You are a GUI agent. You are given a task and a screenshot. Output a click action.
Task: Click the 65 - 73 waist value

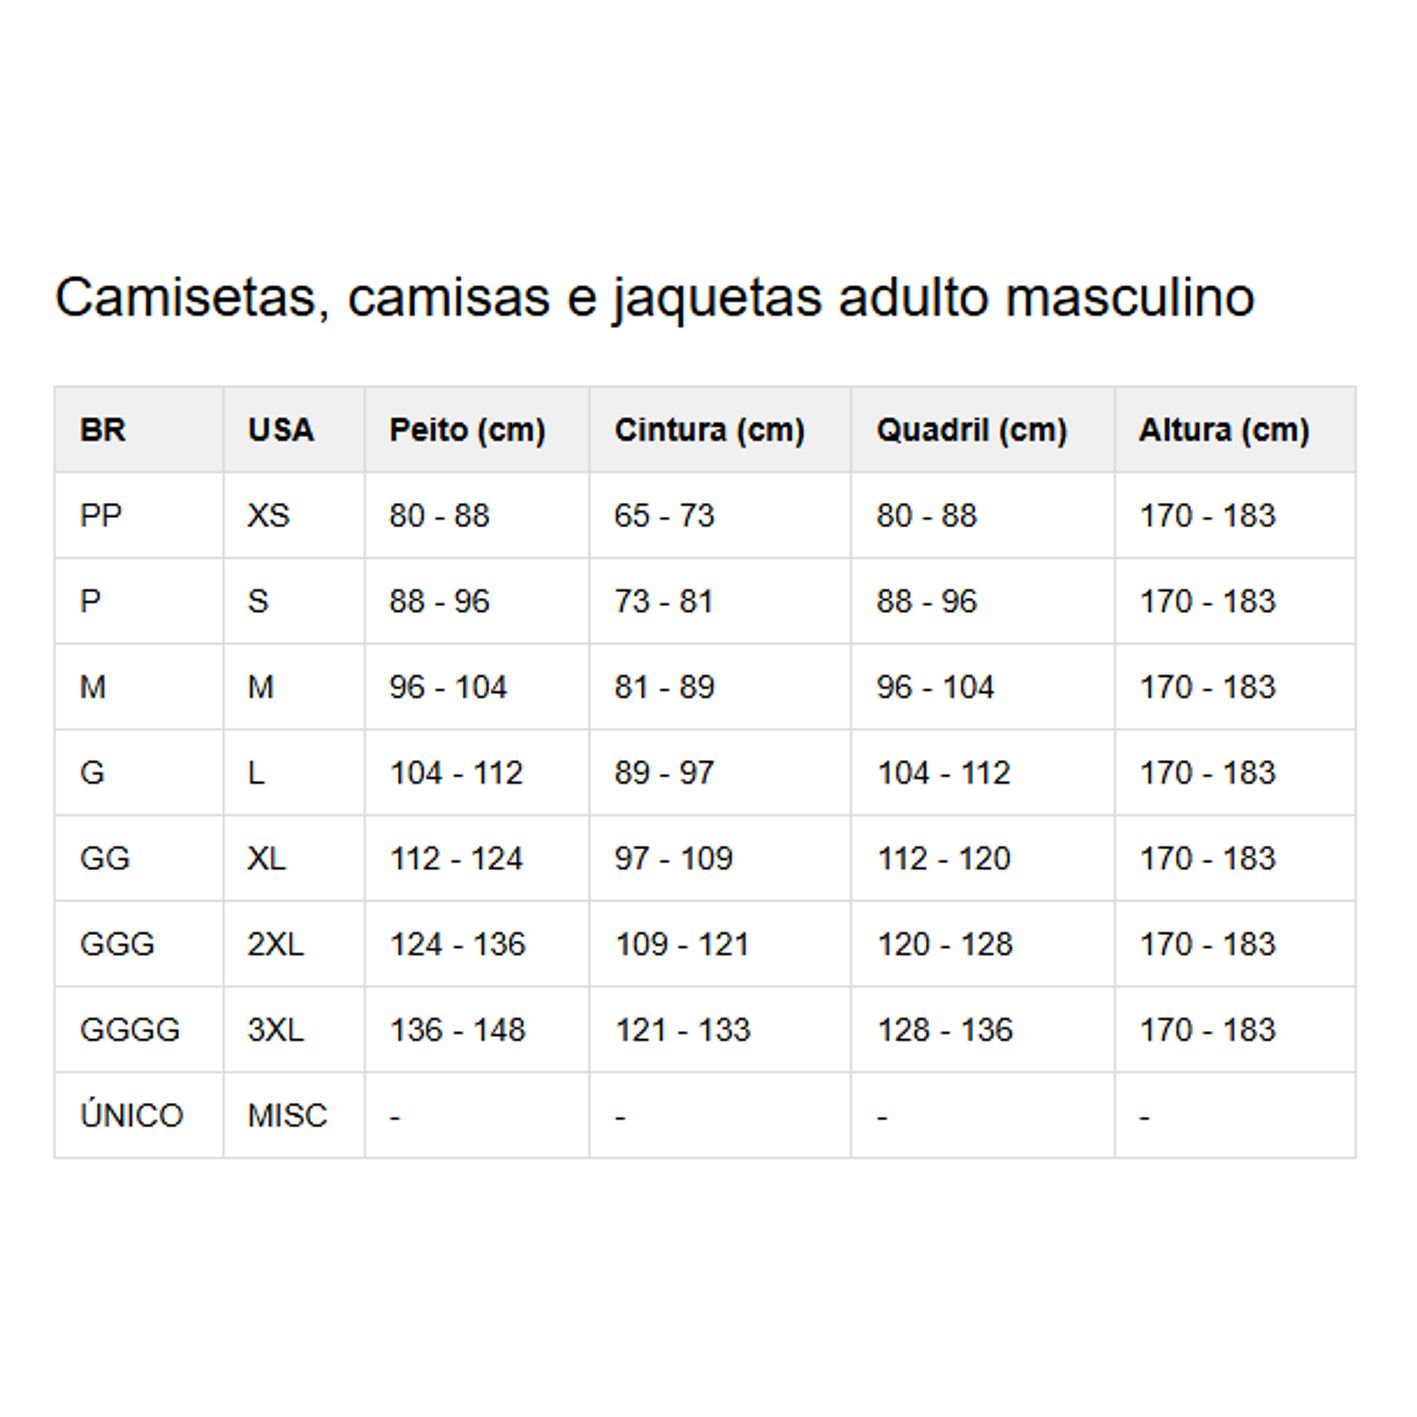664,516
